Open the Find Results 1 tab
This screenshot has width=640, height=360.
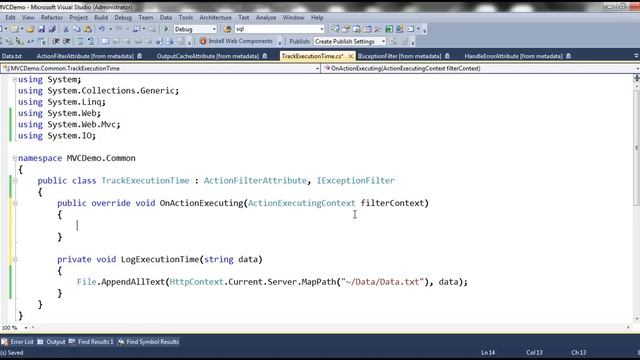(91, 342)
